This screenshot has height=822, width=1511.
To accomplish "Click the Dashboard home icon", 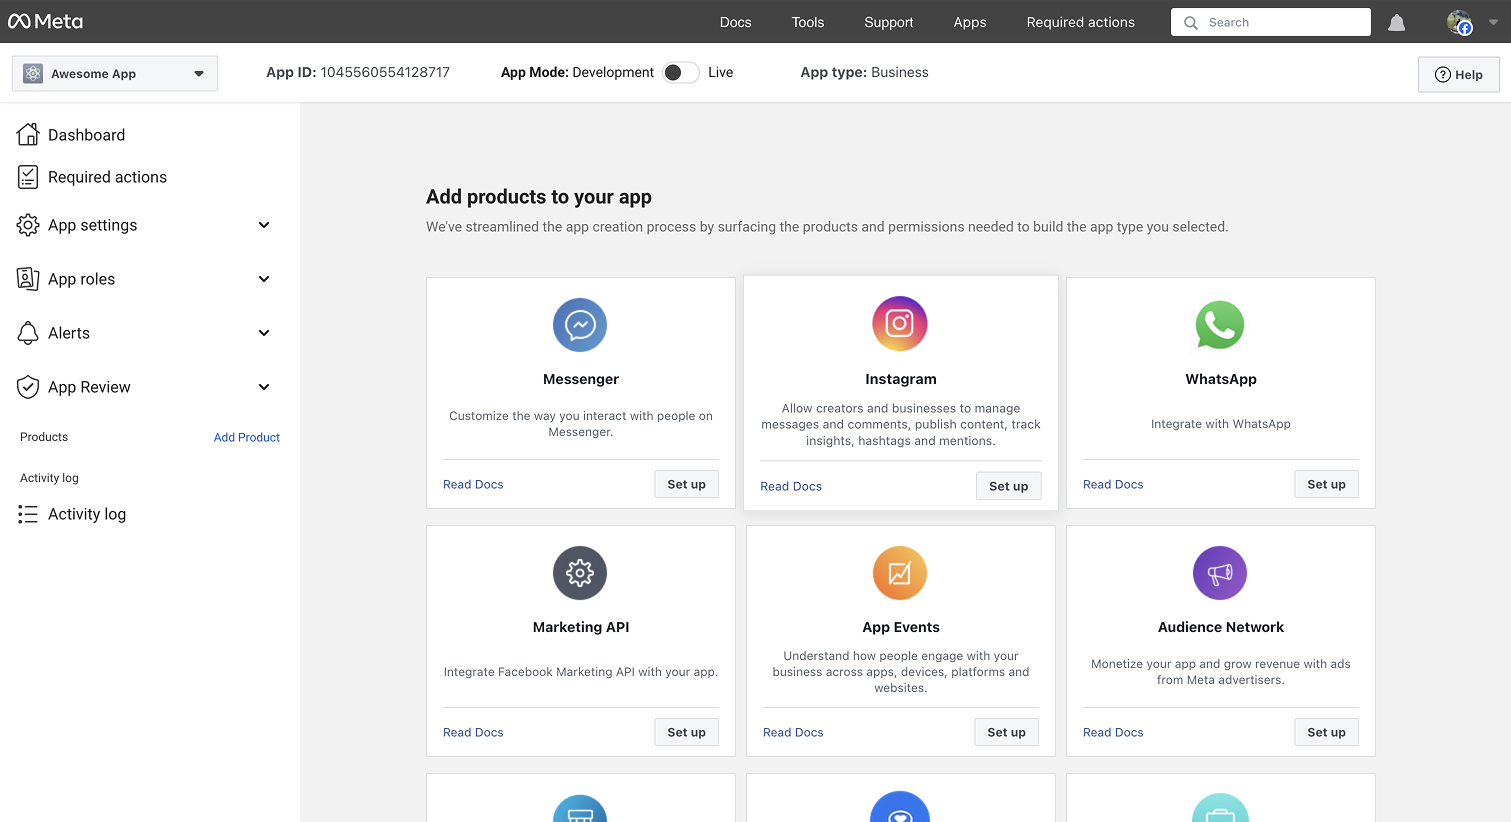I will pos(28,133).
